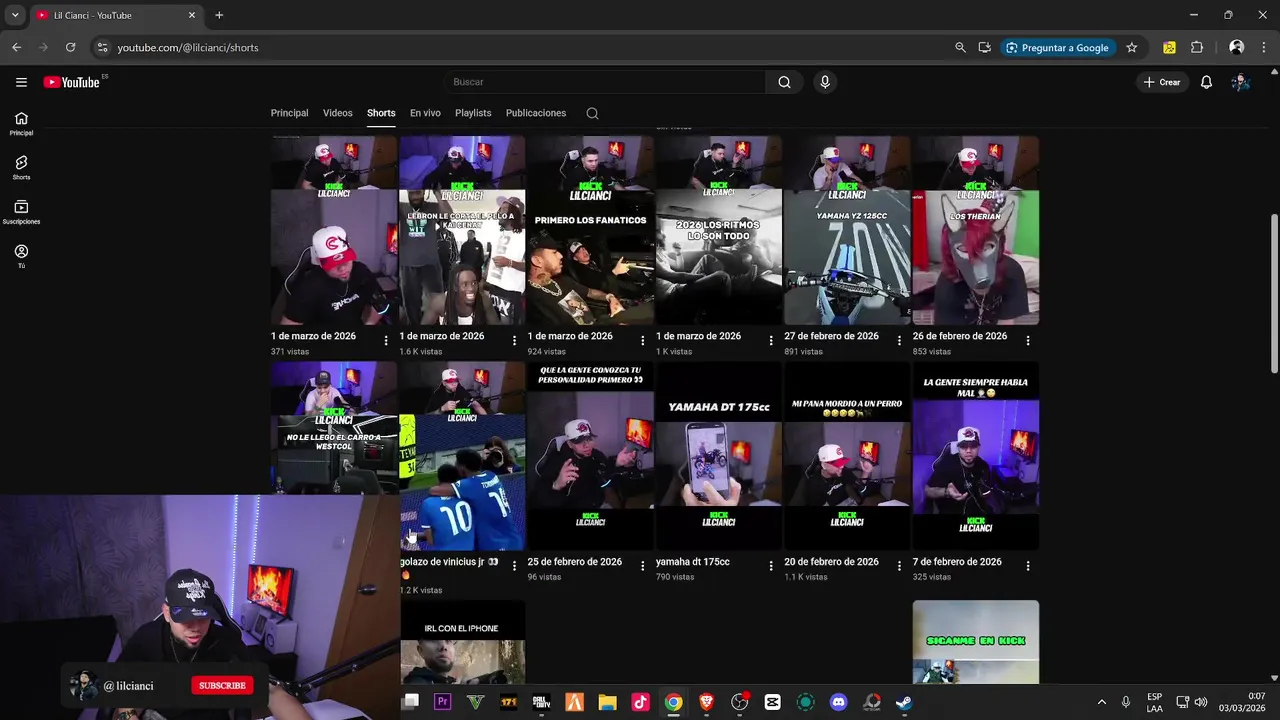1280x720 pixels.
Task: Open a new browser tab with plus
Action: pyautogui.click(x=219, y=15)
